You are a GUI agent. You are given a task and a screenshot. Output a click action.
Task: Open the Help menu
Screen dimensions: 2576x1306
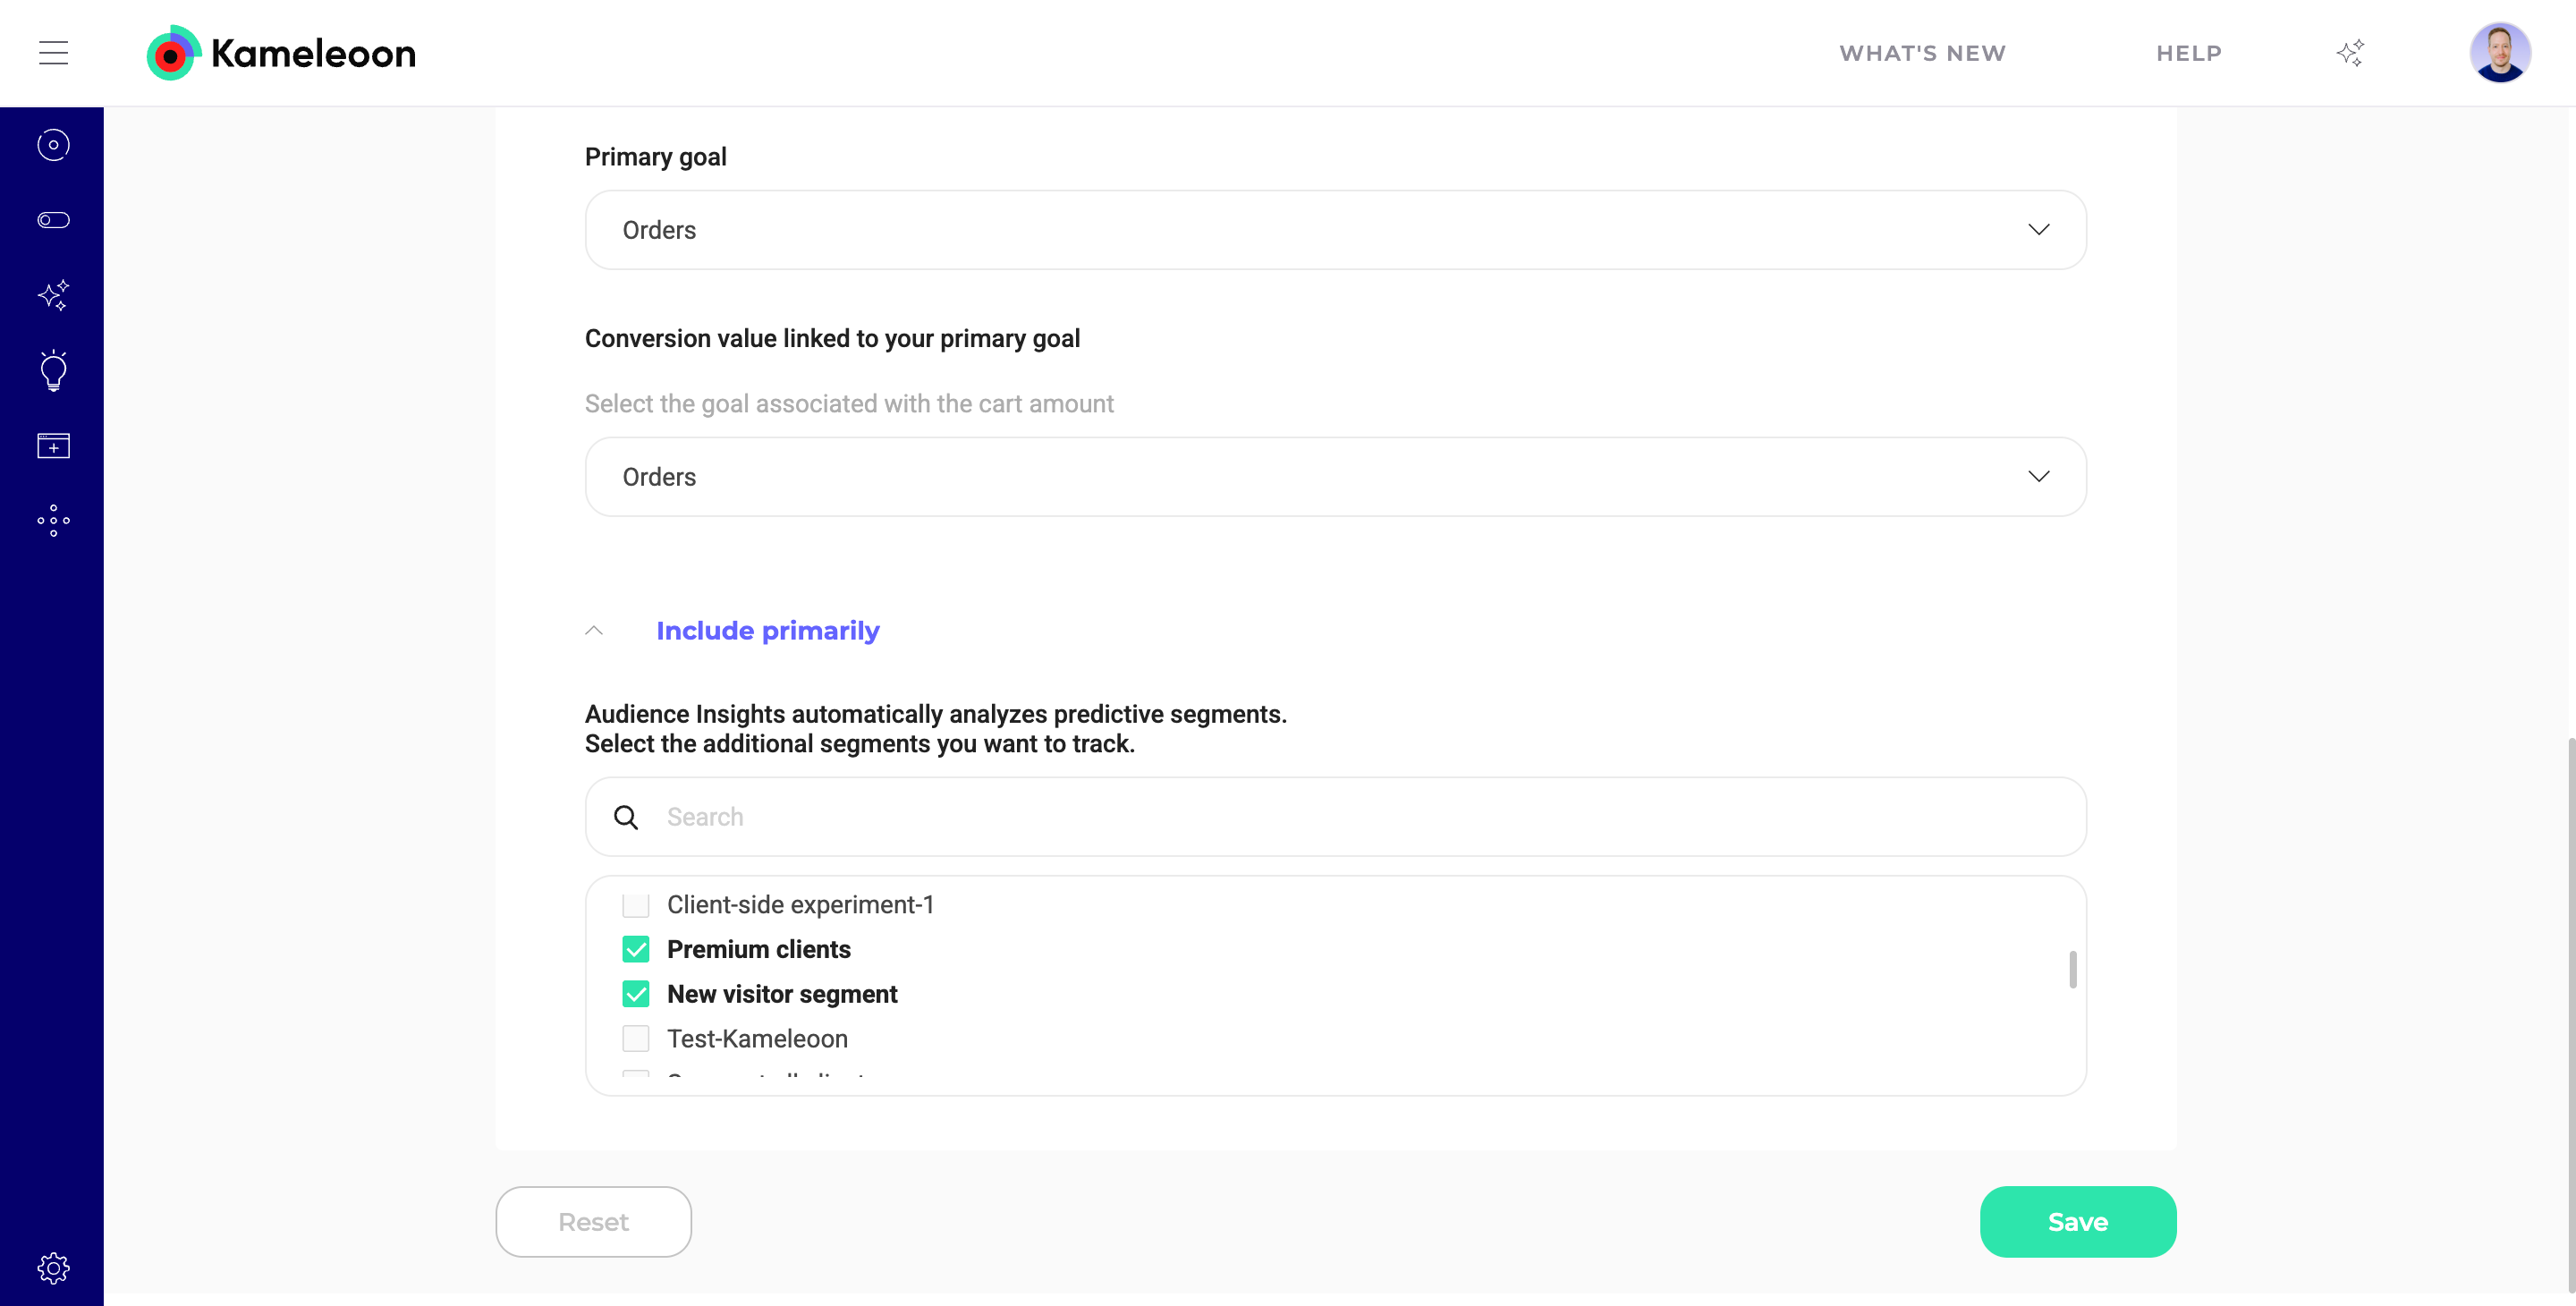pyautogui.click(x=2188, y=53)
